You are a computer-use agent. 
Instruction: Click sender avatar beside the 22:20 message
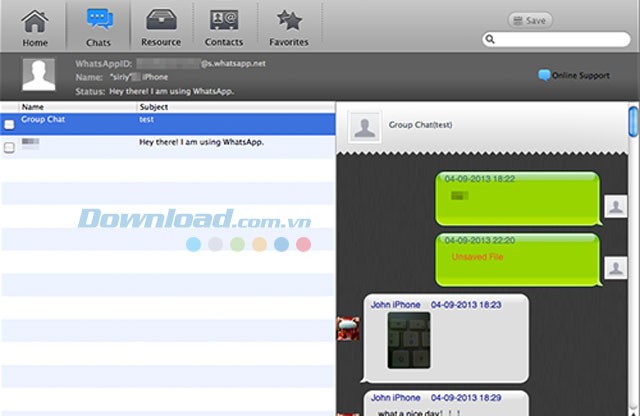tap(616, 268)
